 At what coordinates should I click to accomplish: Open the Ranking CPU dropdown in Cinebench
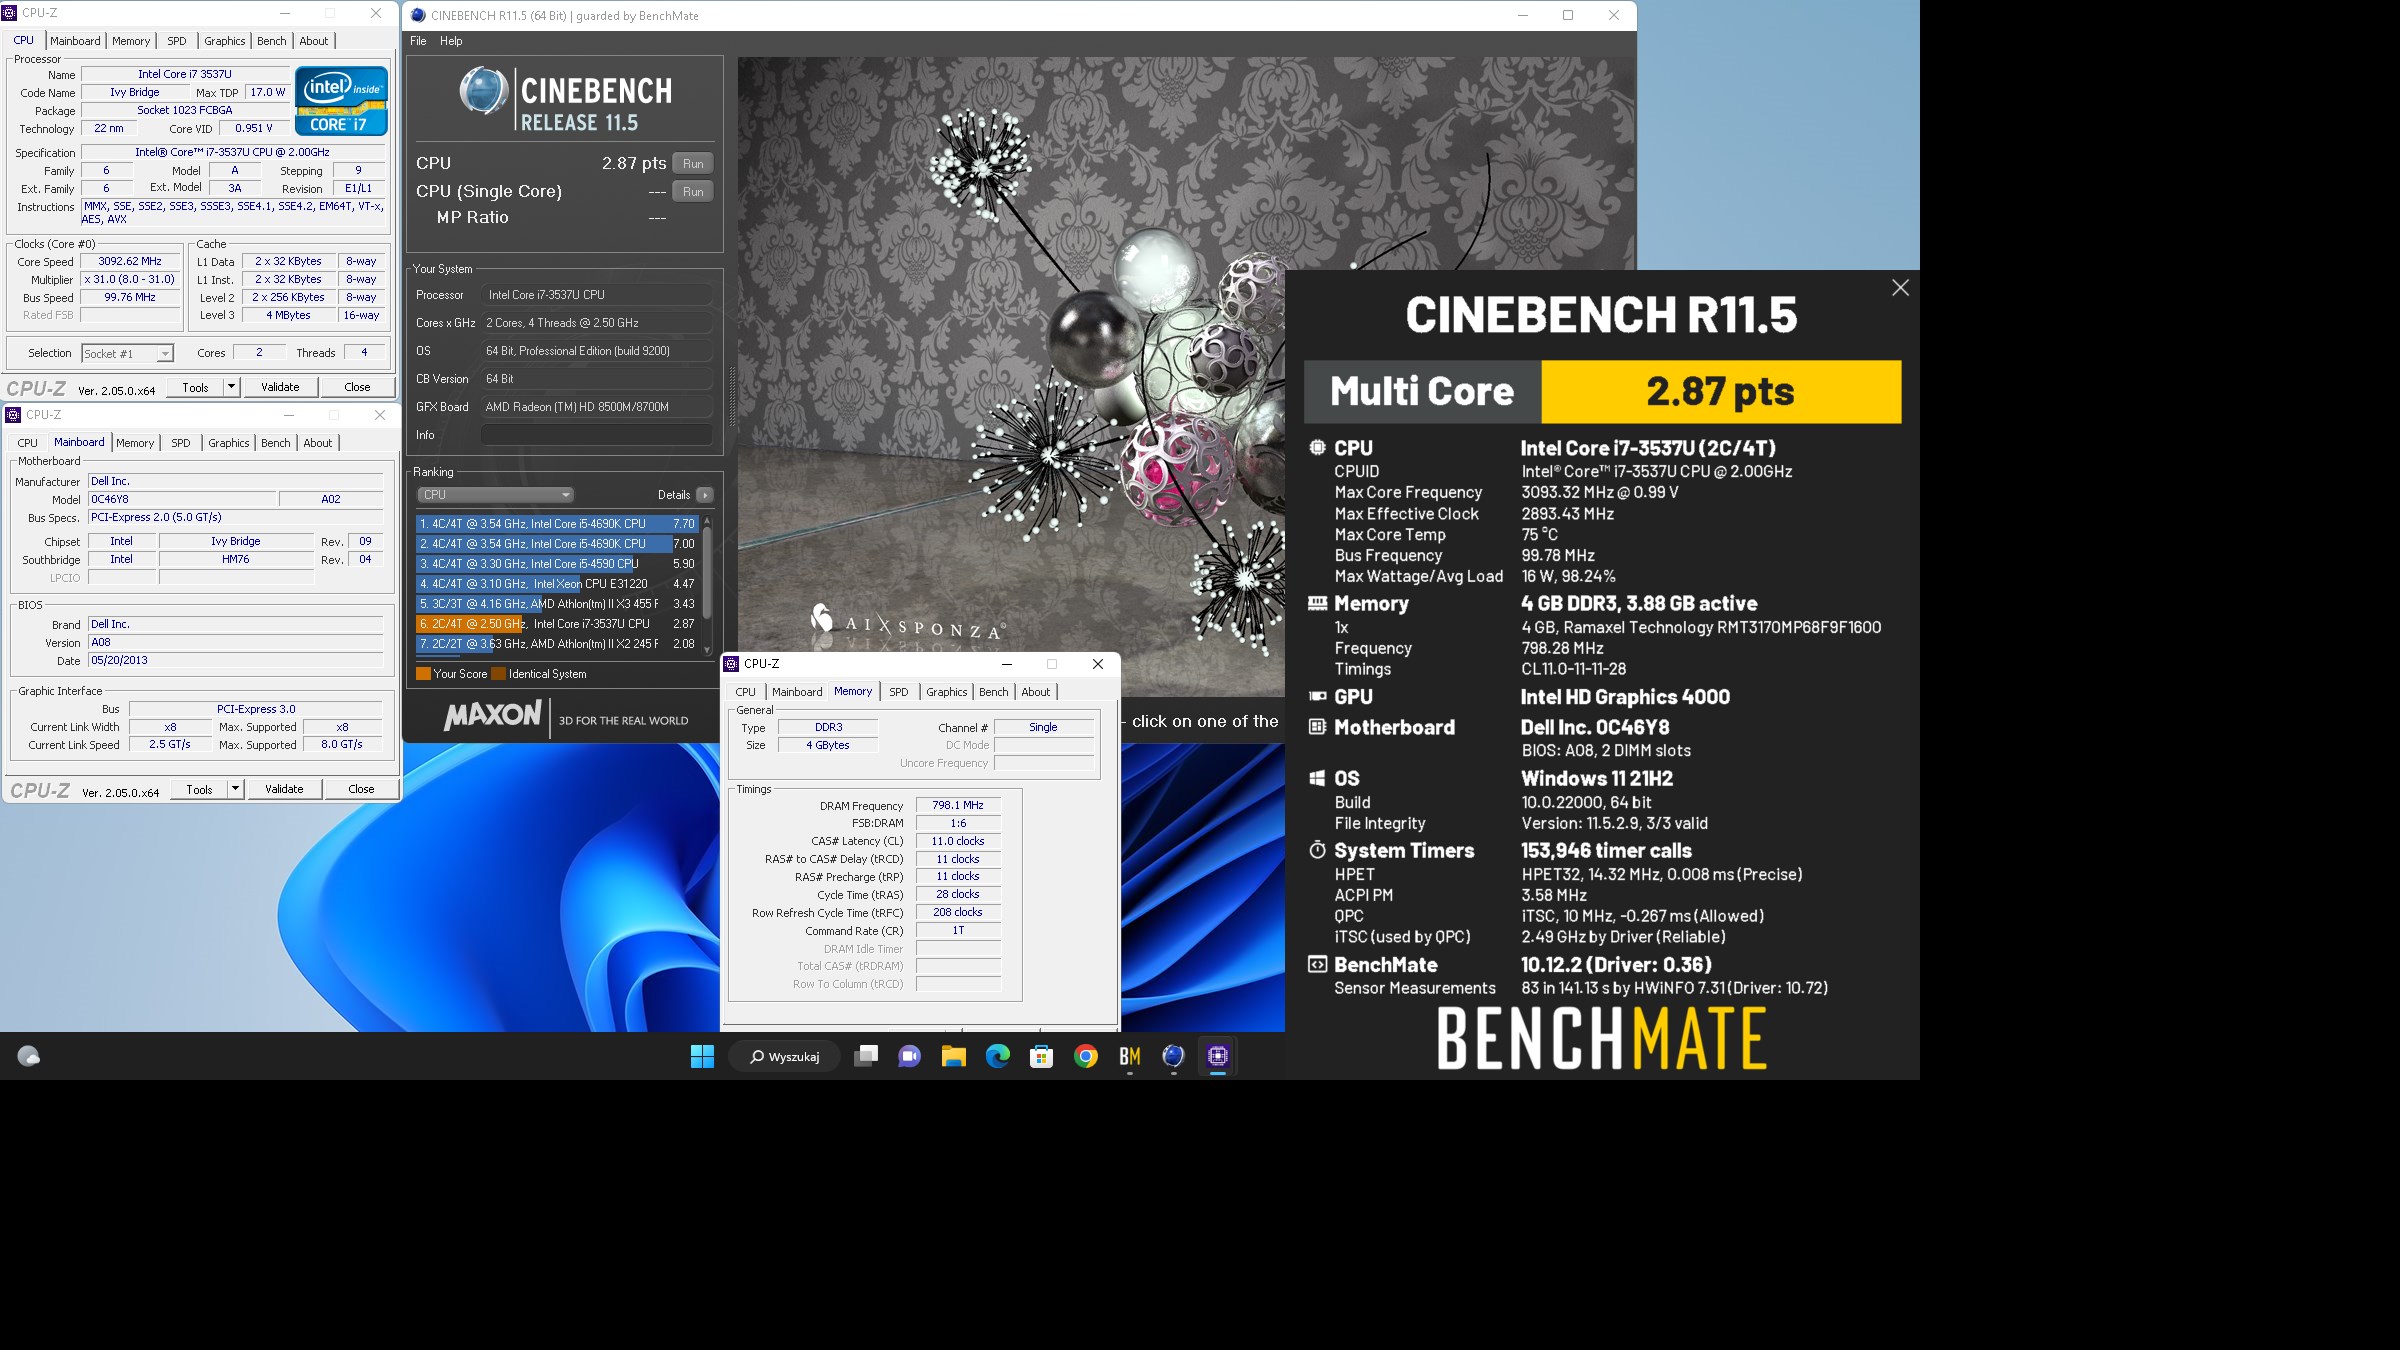click(495, 495)
